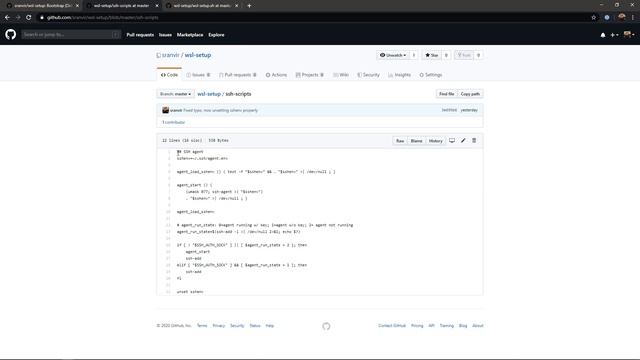This screenshot has width=640, height=360.
Task: Star the repository
Action: coord(431,55)
